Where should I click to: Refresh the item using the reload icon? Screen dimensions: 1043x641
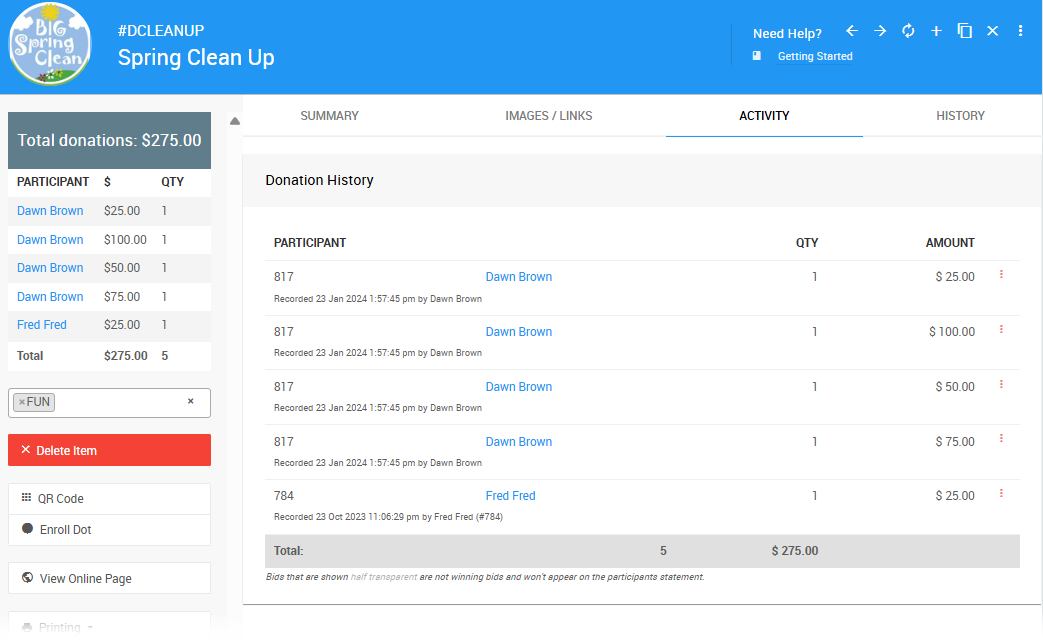tap(908, 31)
